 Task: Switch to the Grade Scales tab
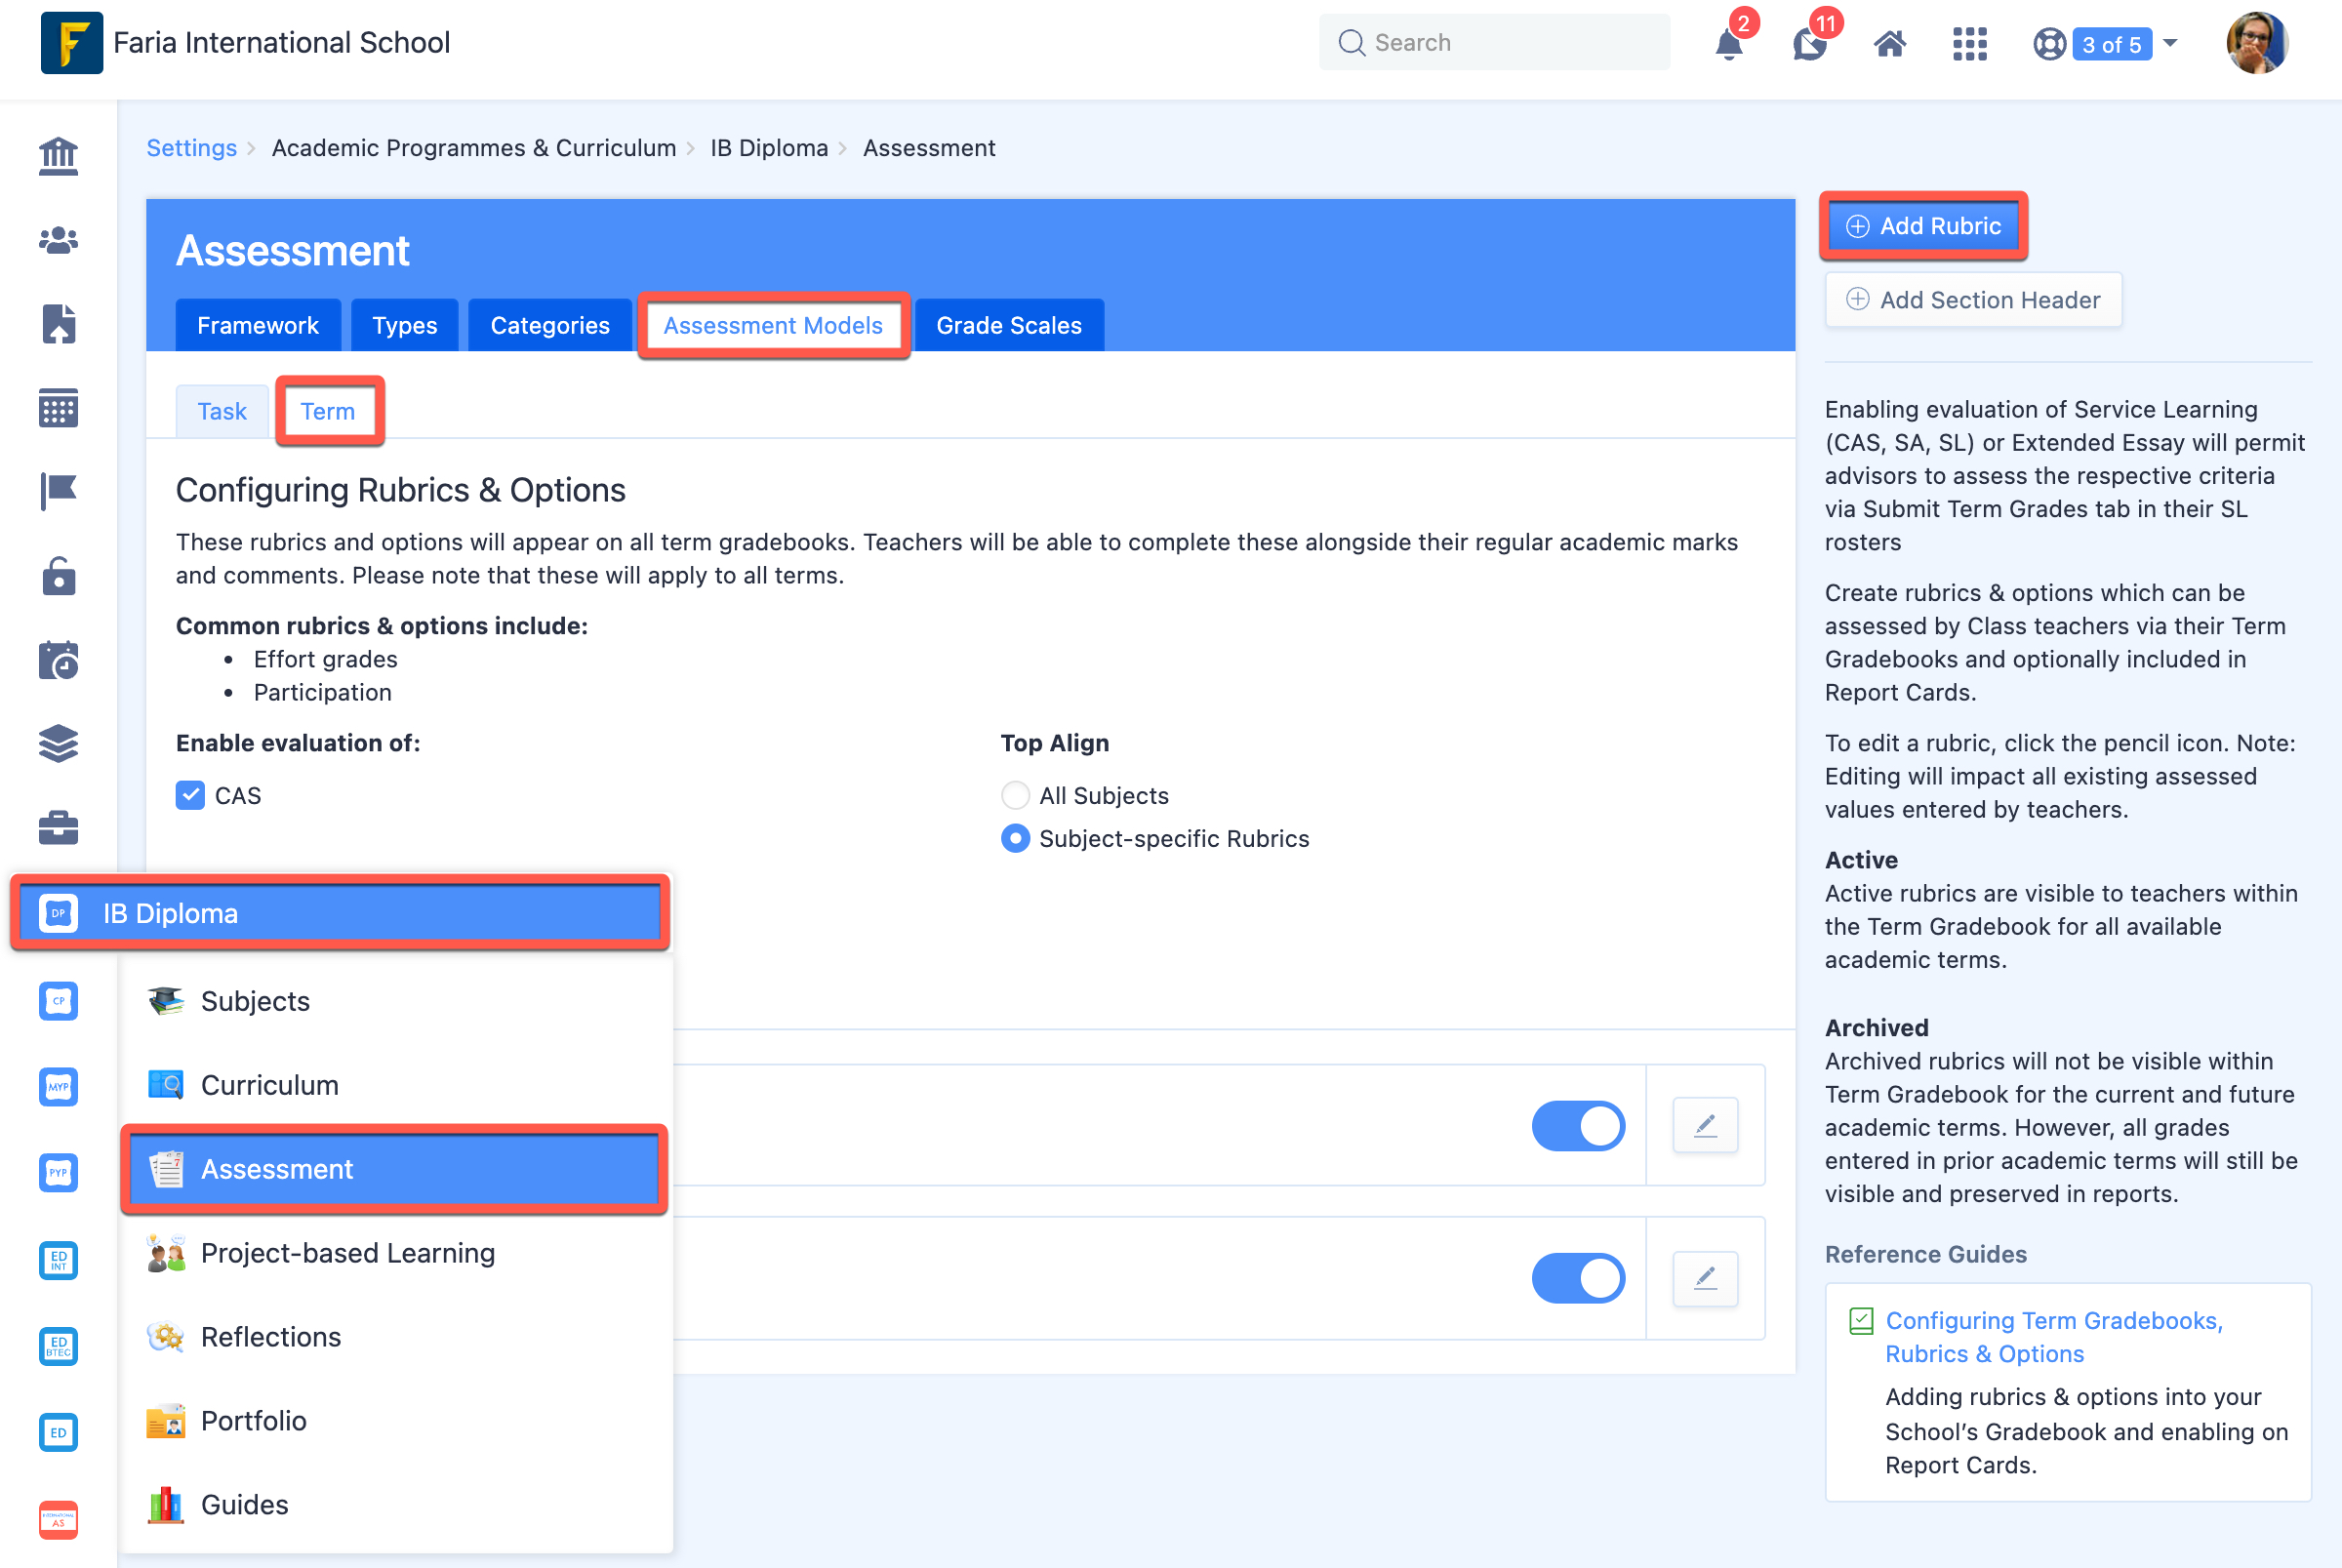tap(1008, 325)
